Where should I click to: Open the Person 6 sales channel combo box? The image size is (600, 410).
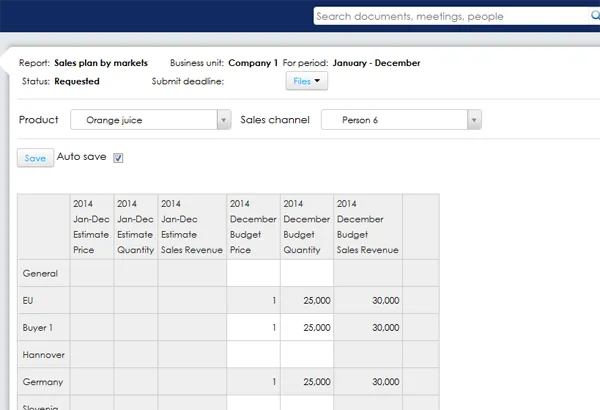point(401,120)
